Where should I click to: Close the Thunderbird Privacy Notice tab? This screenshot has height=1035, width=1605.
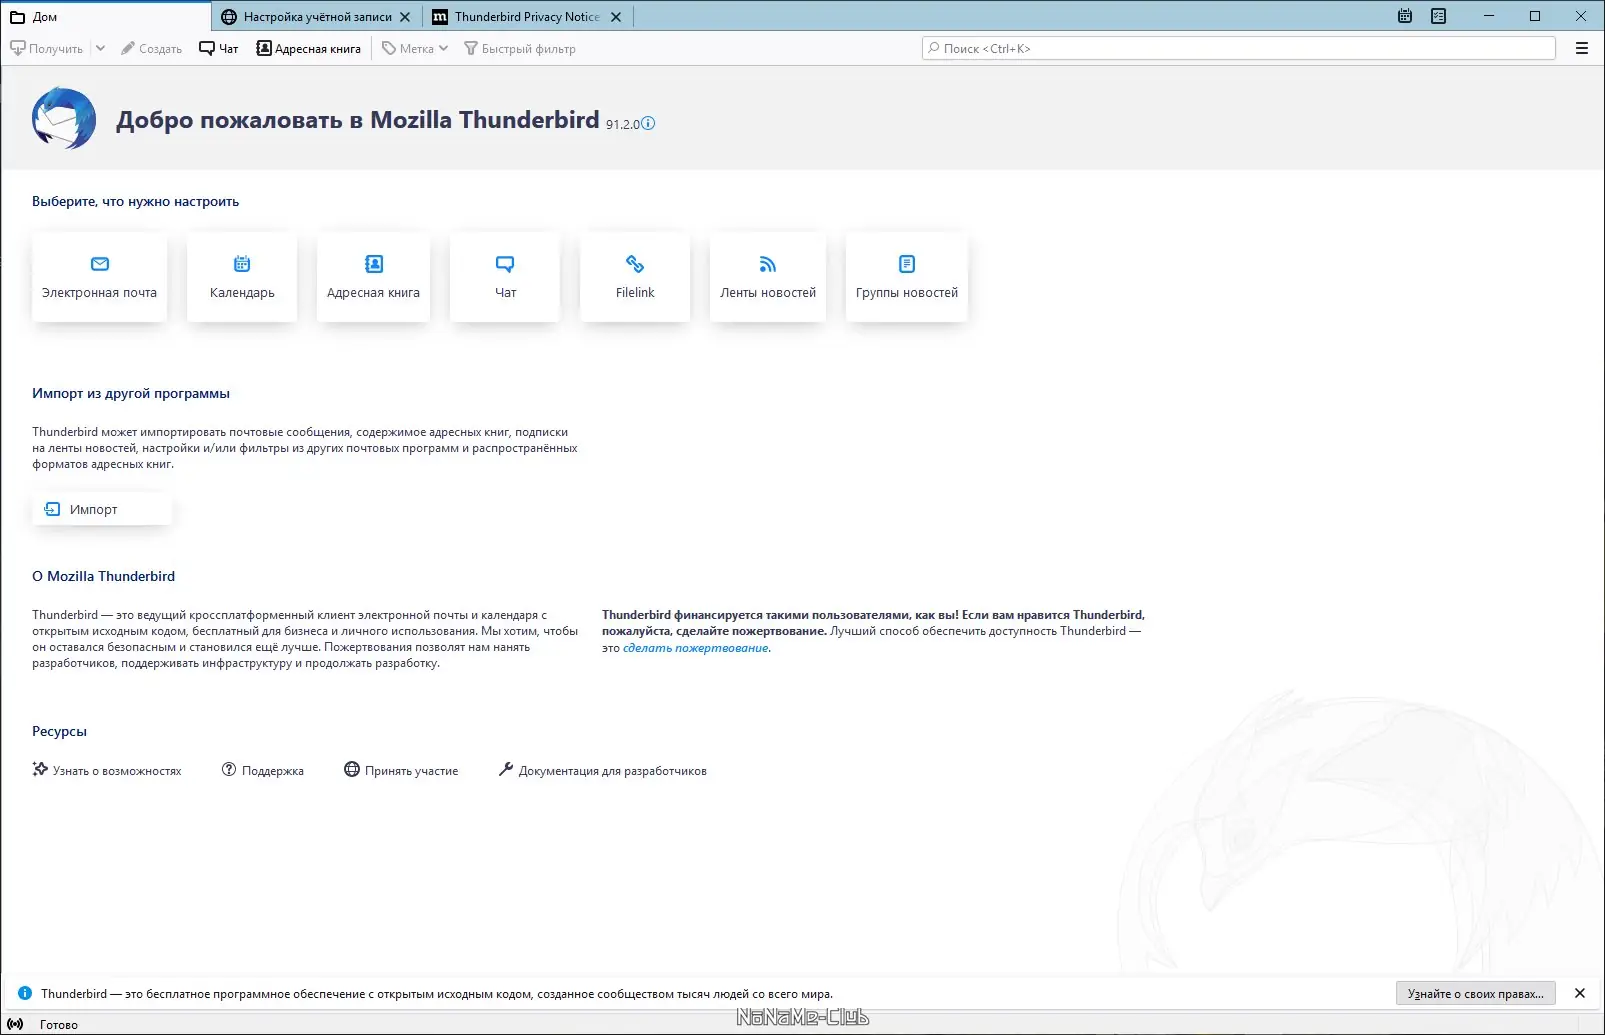tap(616, 17)
